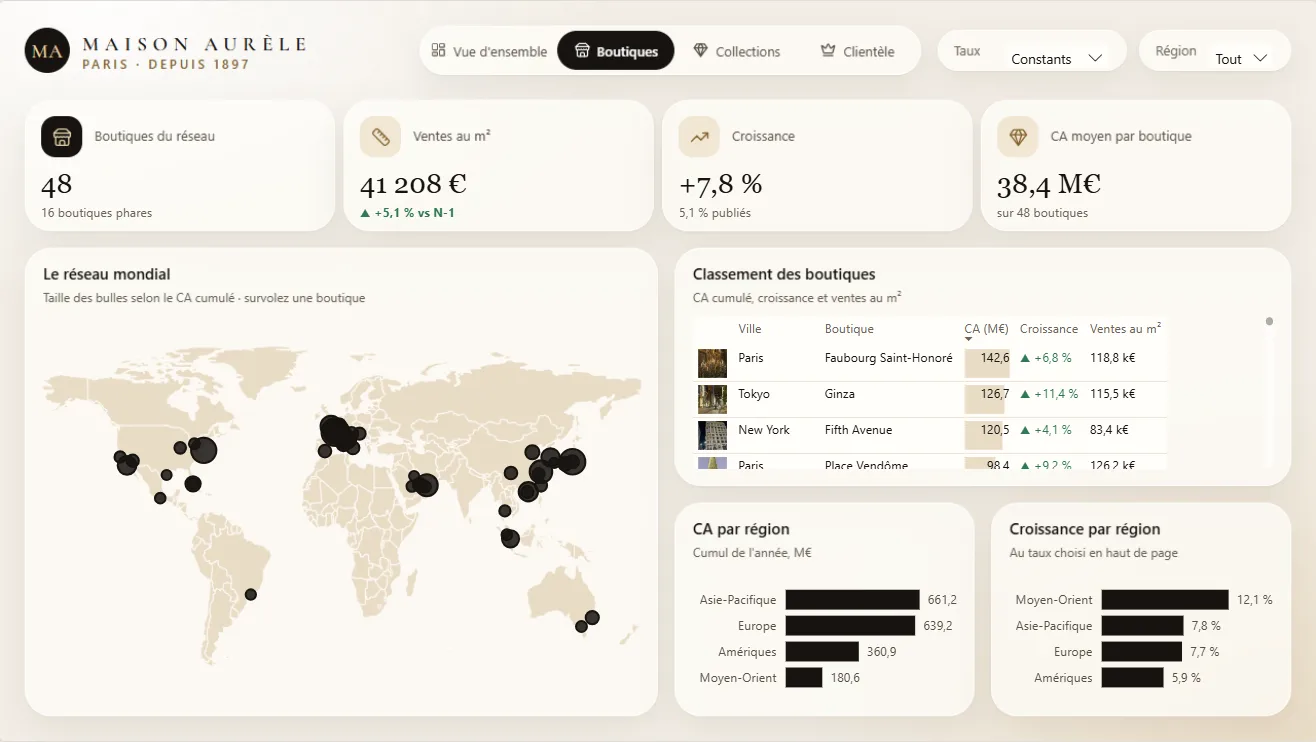1316x742 pixels.
Task: Select the Moyen-Orient bar in Croissance par région
Action: pos(1165,600)
